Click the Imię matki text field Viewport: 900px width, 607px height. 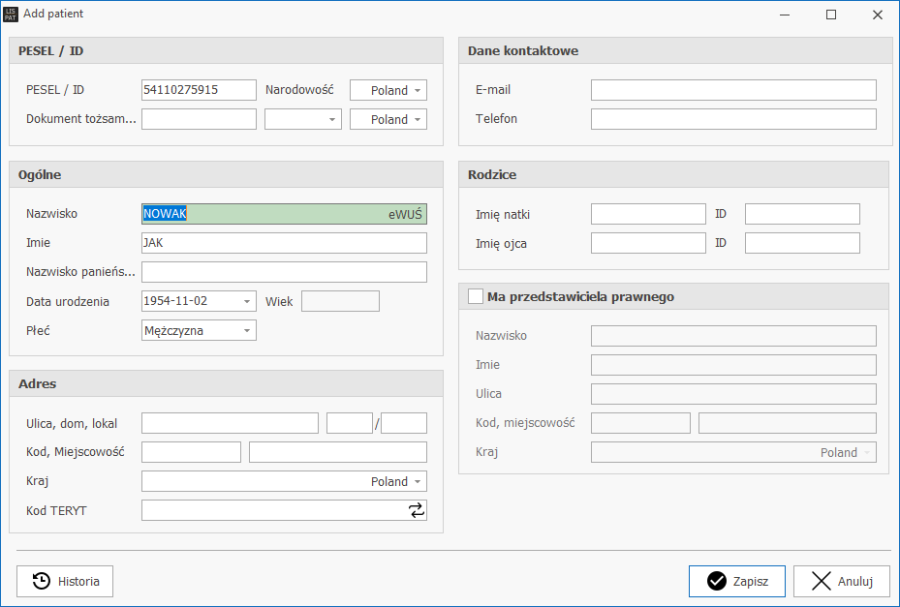click(x=648, y=214)
